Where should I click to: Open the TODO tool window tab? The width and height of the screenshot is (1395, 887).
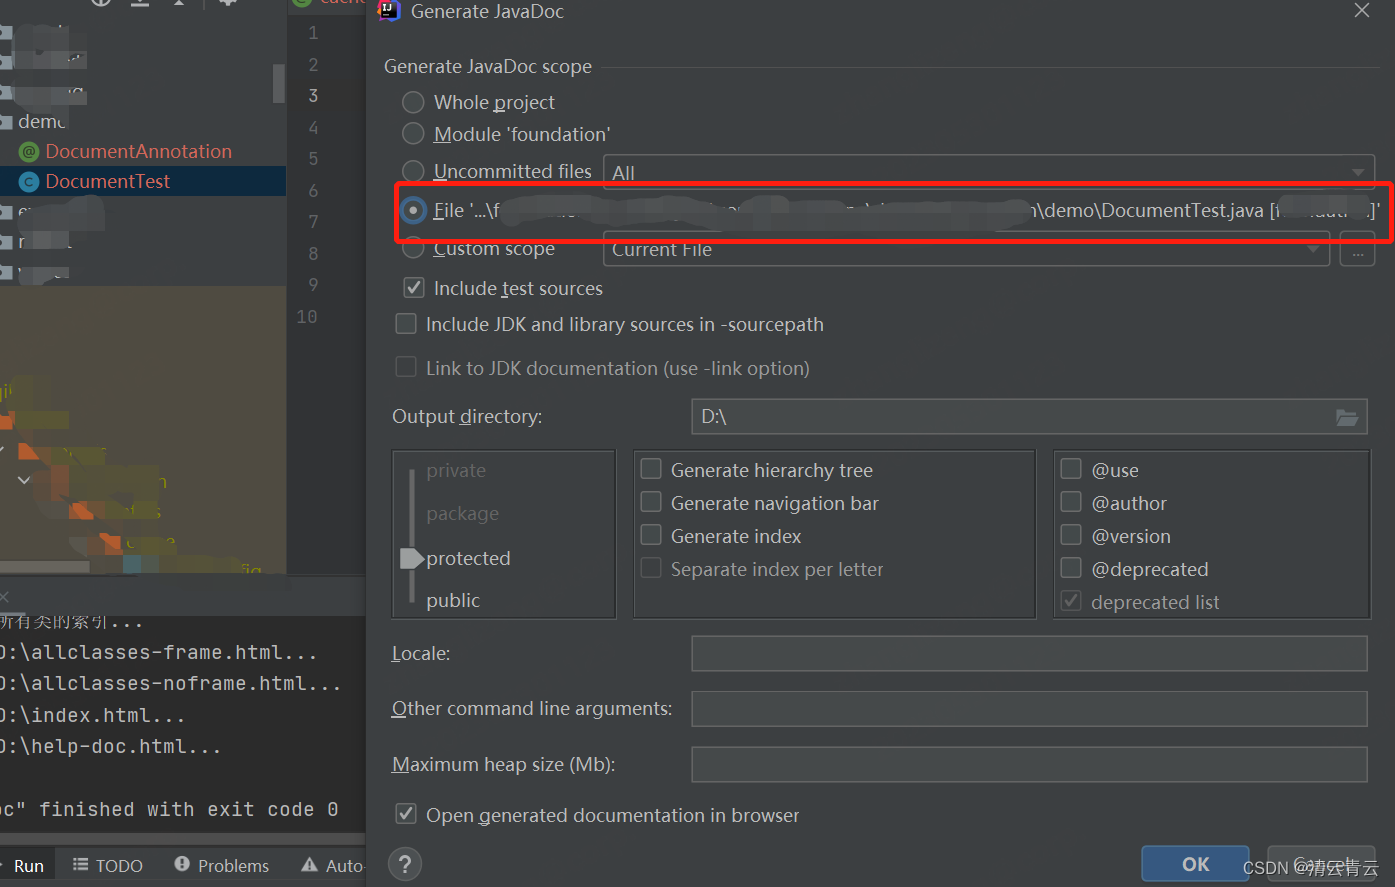pos(108,866)
